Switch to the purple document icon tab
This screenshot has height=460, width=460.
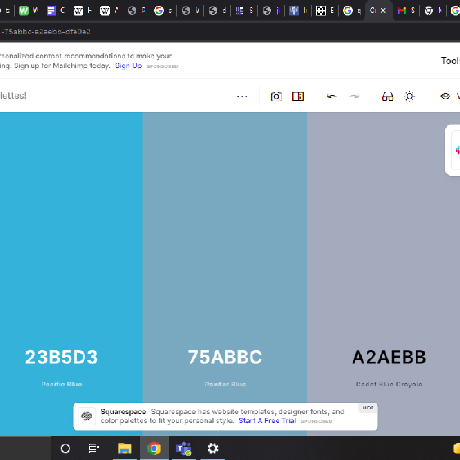point(51,11)
